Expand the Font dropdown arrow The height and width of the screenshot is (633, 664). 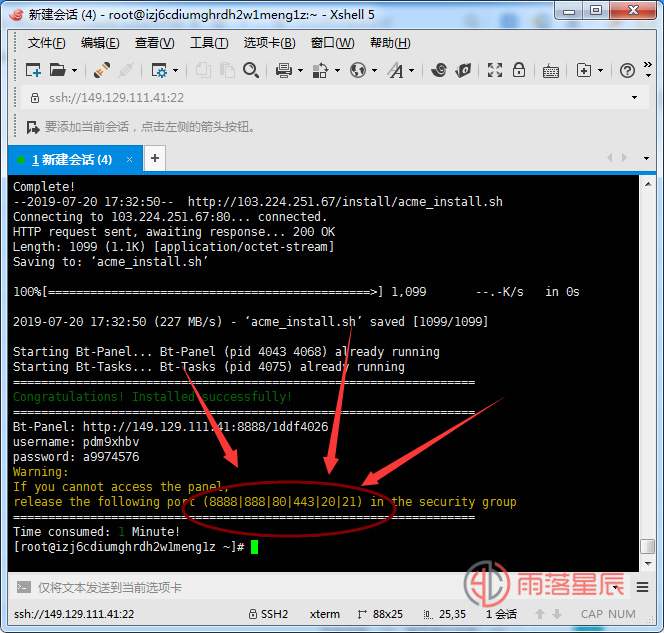[412, 70]
